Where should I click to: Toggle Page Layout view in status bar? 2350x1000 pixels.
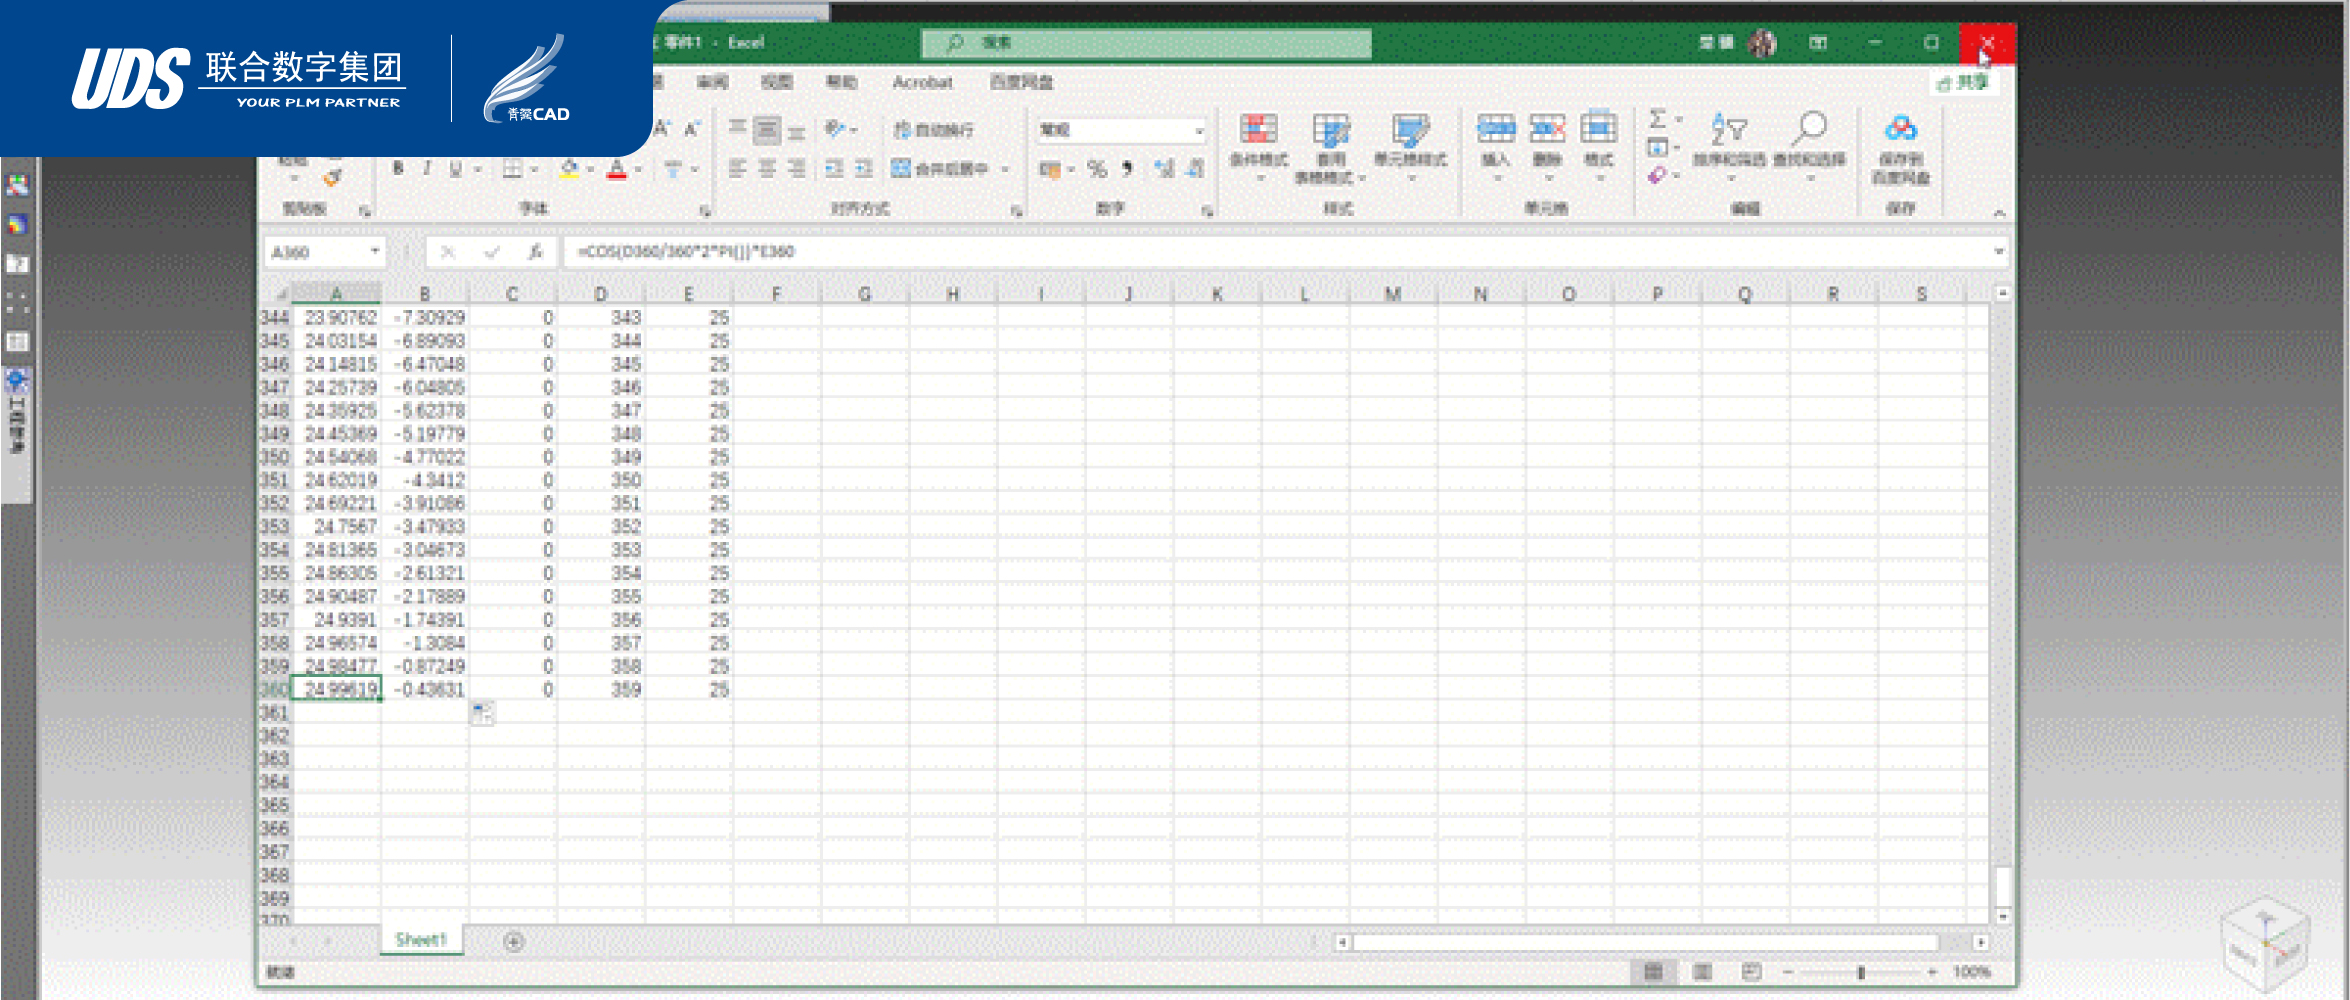(x=1702, y=972)
